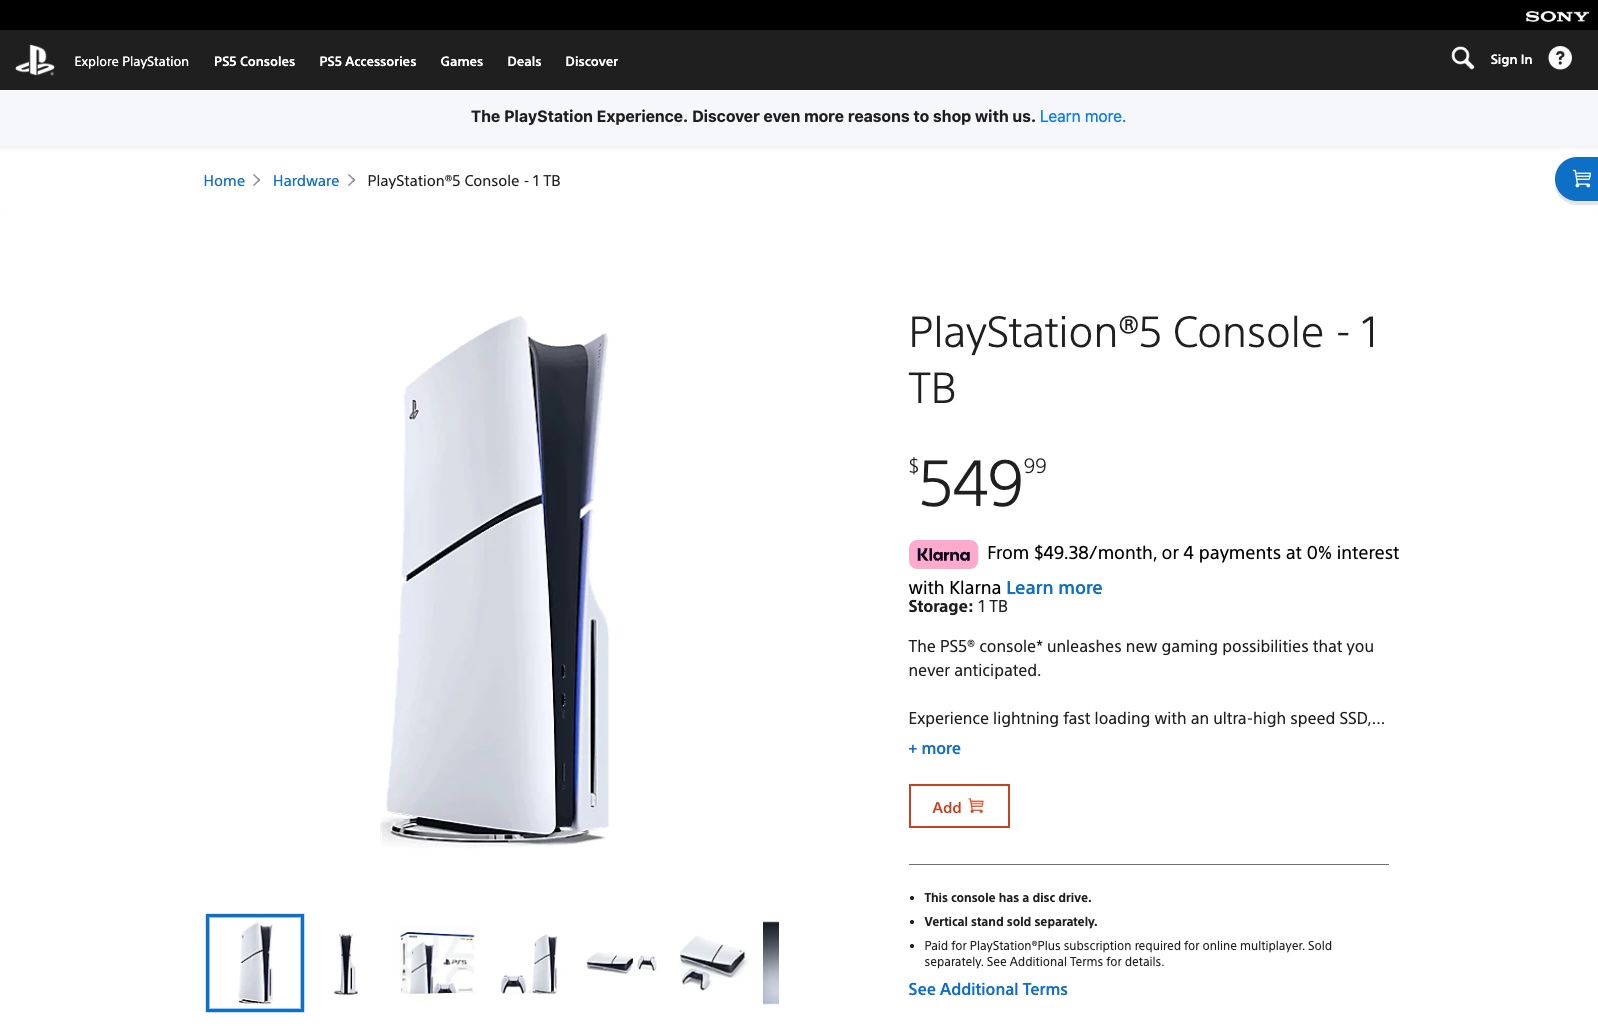Open See Additional Terms link
The height and width of the screenshot is (1028, 1598).
coord(987,989)
